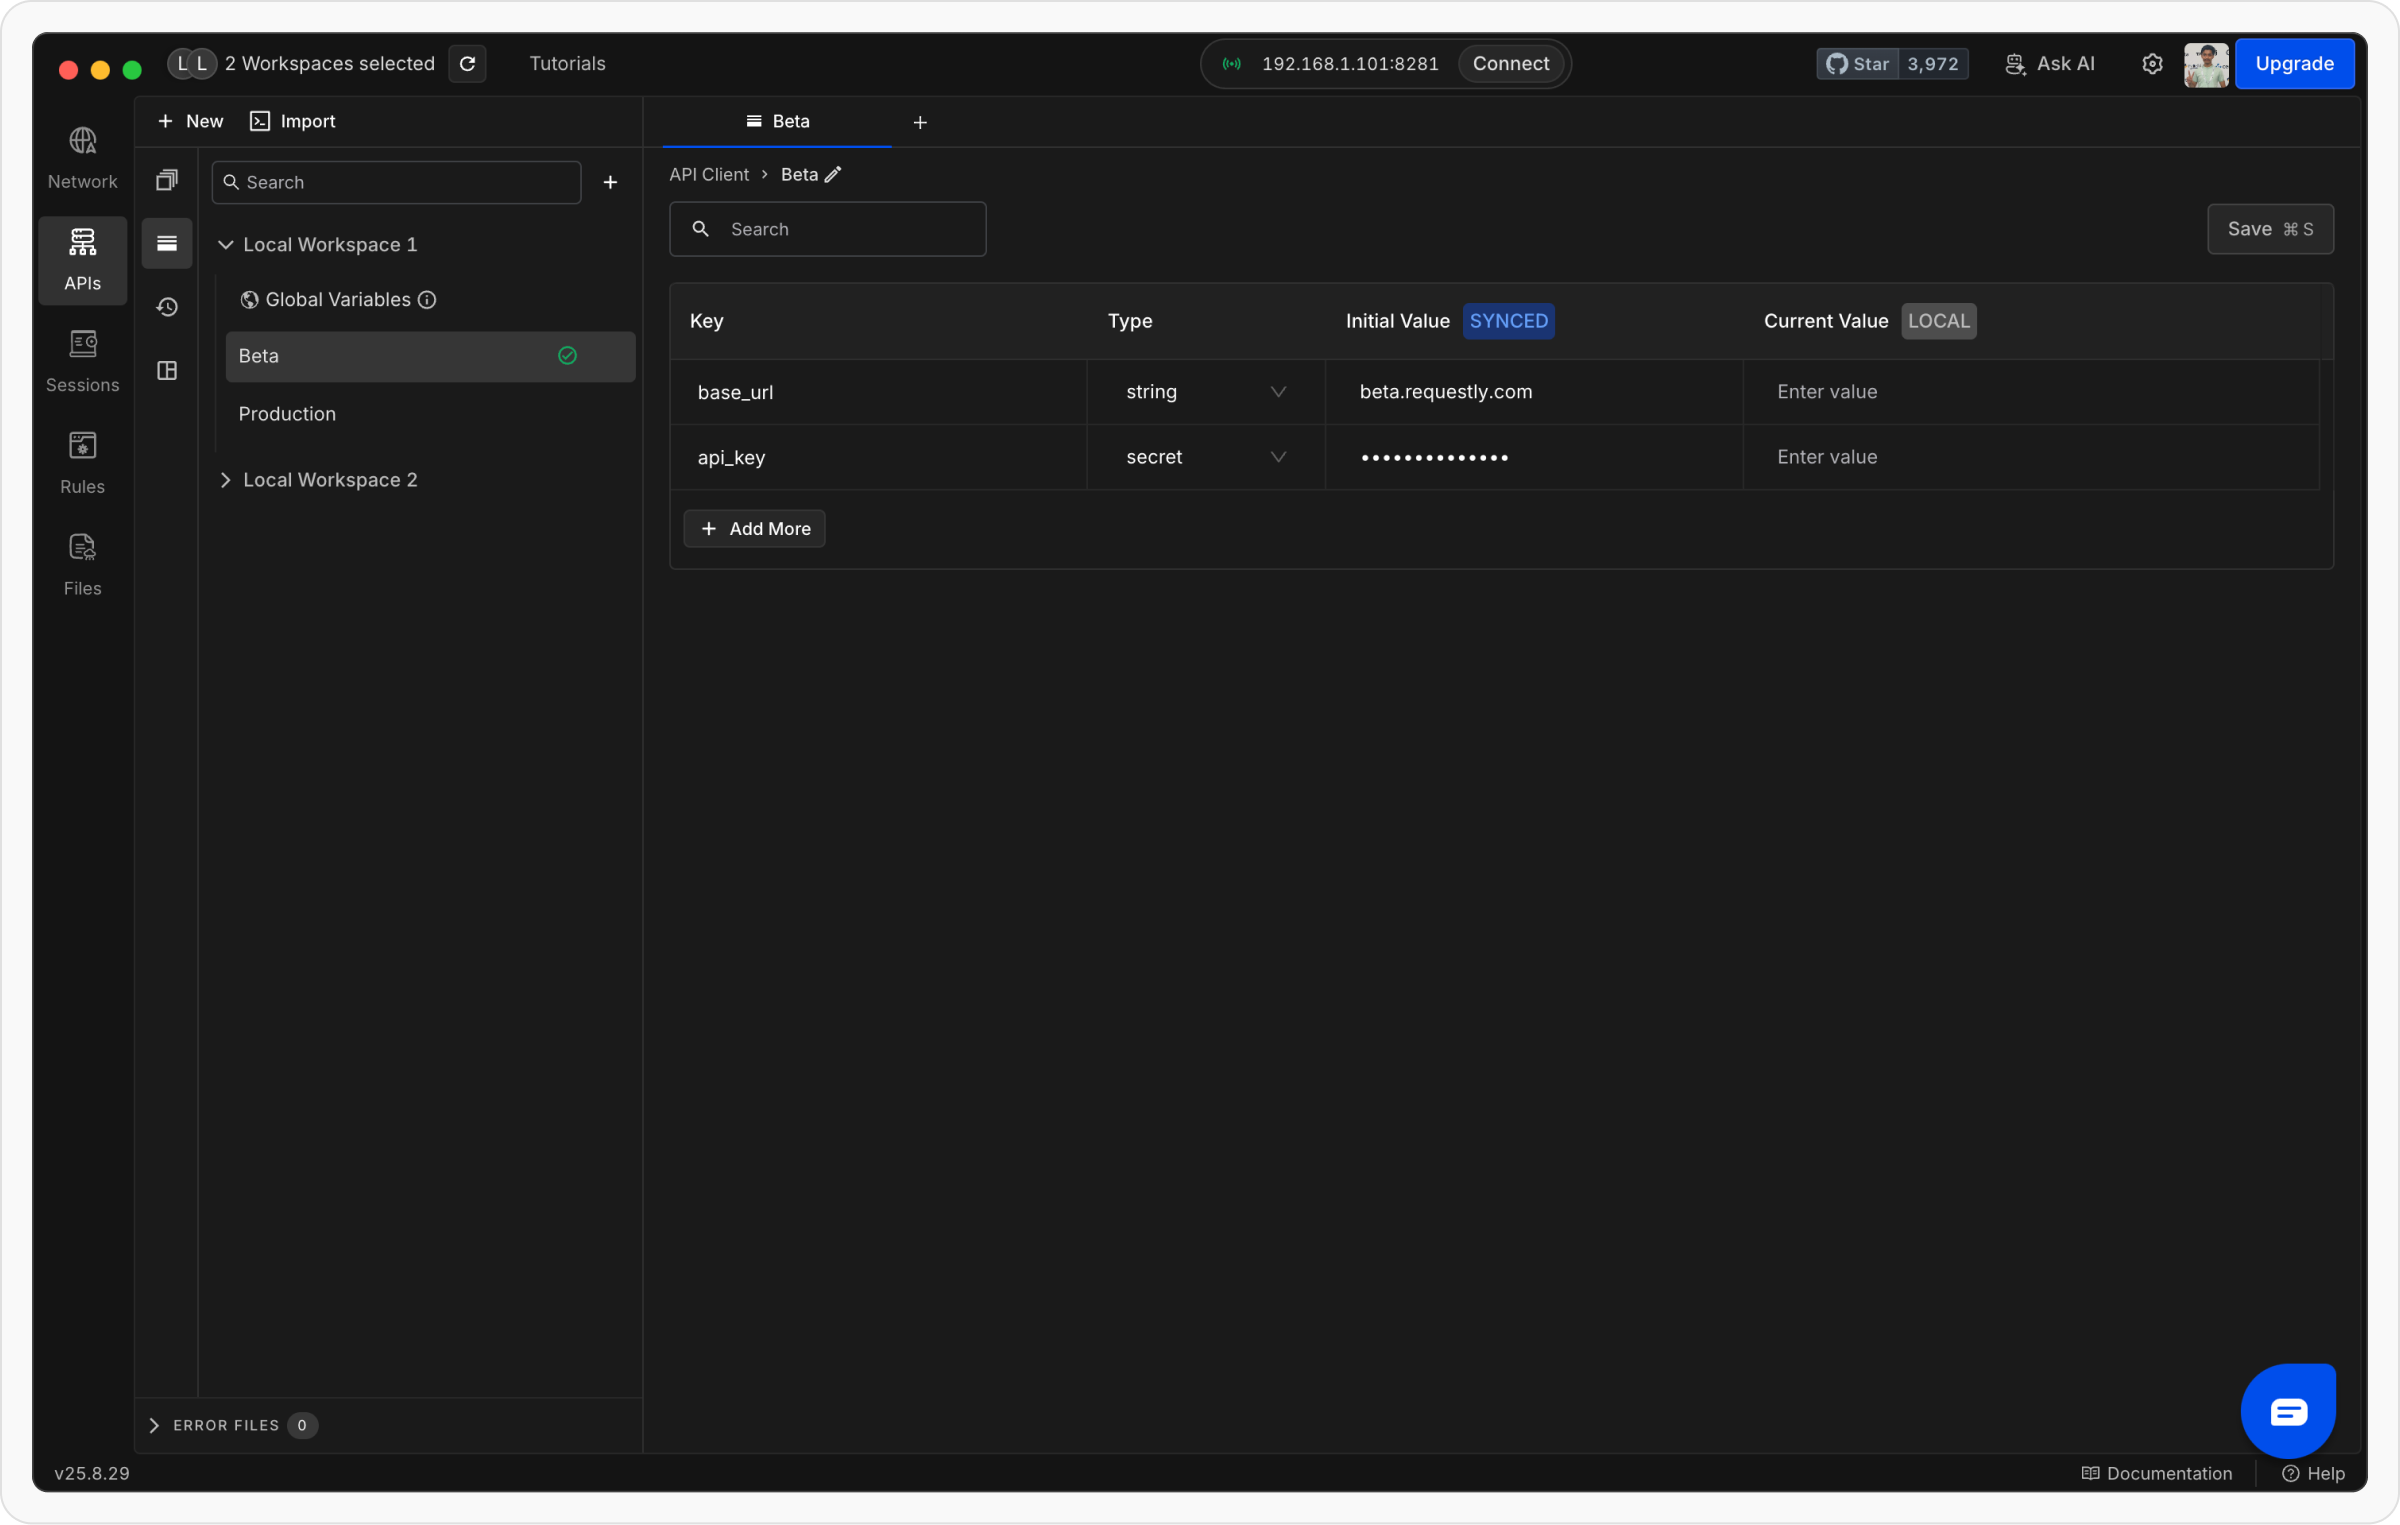The width and height of the screenshot is (2400, 1525).
Task: Open the Collections panel icon
Action: 167,180
